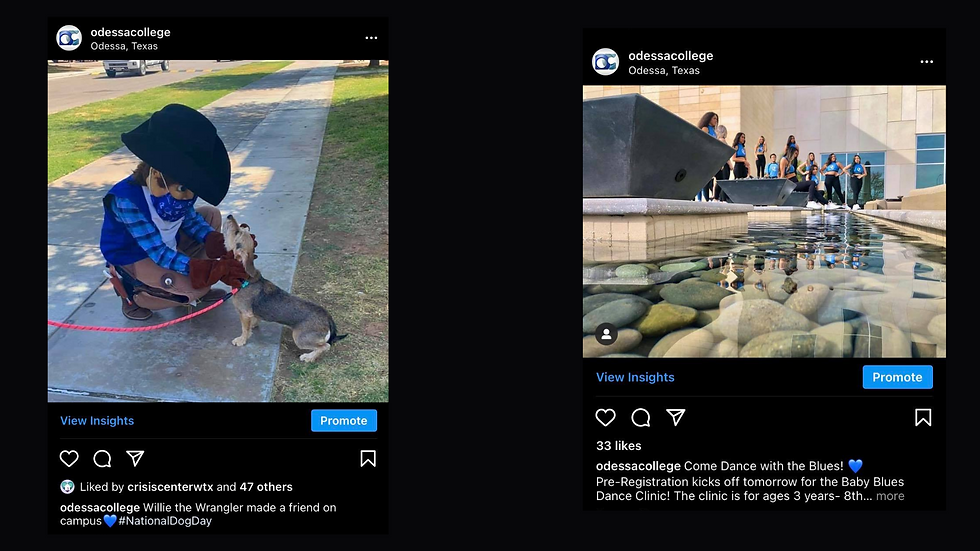This screenshot has height=551, width=980.
Task: Bookmark the Willie the Wrangler post
Action: click(x=368, y=459)
